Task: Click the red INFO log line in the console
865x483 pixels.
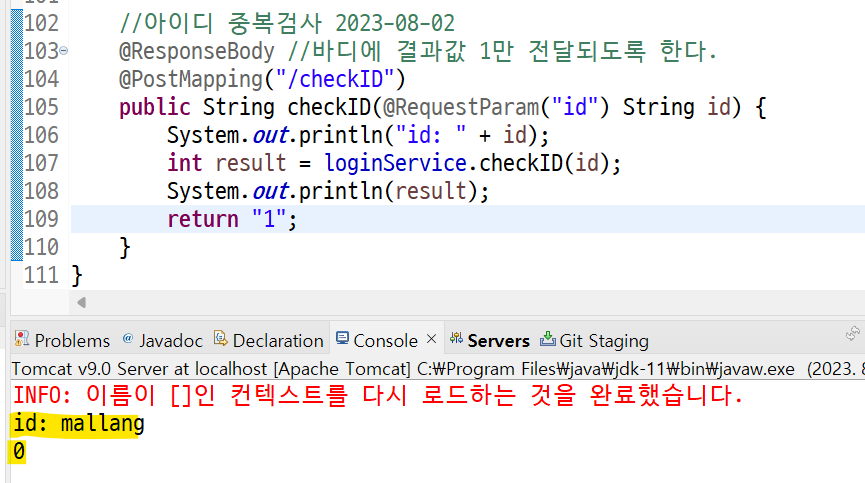Action: click(x=378, y=395)
